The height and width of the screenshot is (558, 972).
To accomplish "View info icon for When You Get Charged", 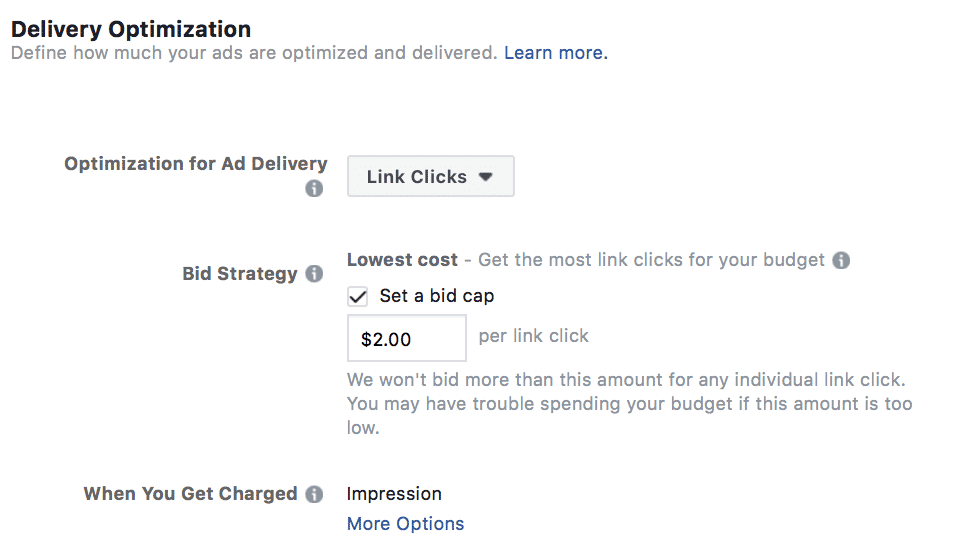I will point(314,494).
